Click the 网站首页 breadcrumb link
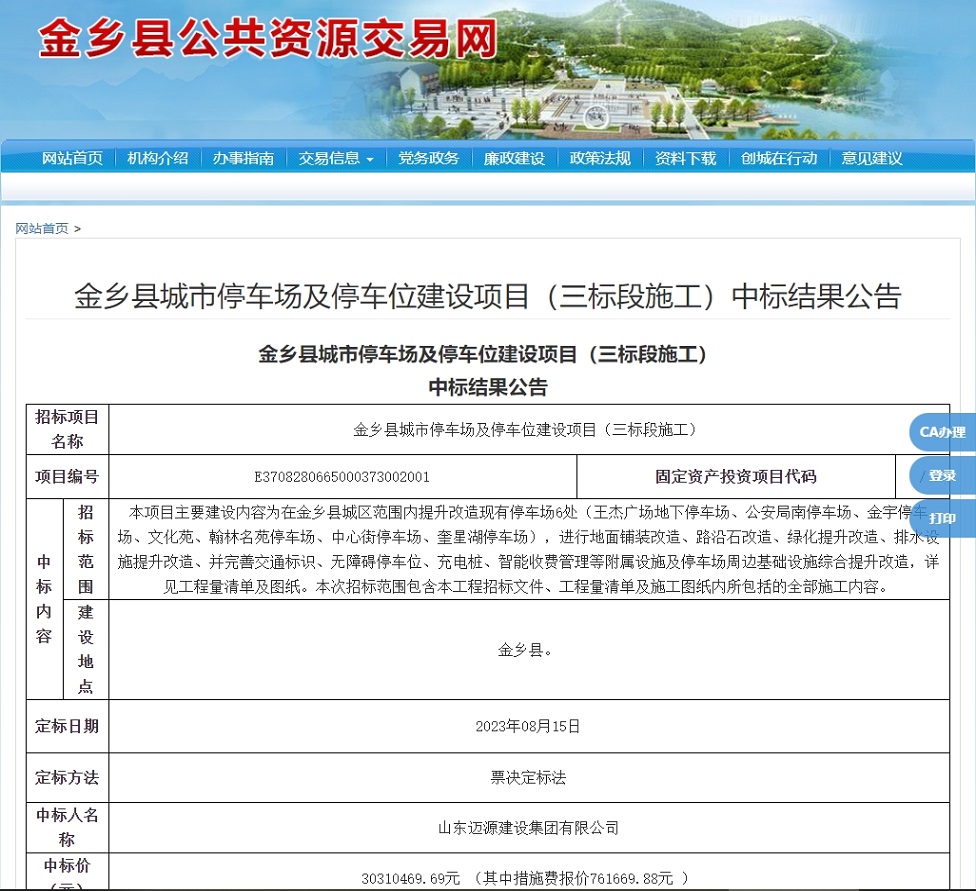This screenshot has height=891, width=976. pyautogui.click(x=42, y=229)
